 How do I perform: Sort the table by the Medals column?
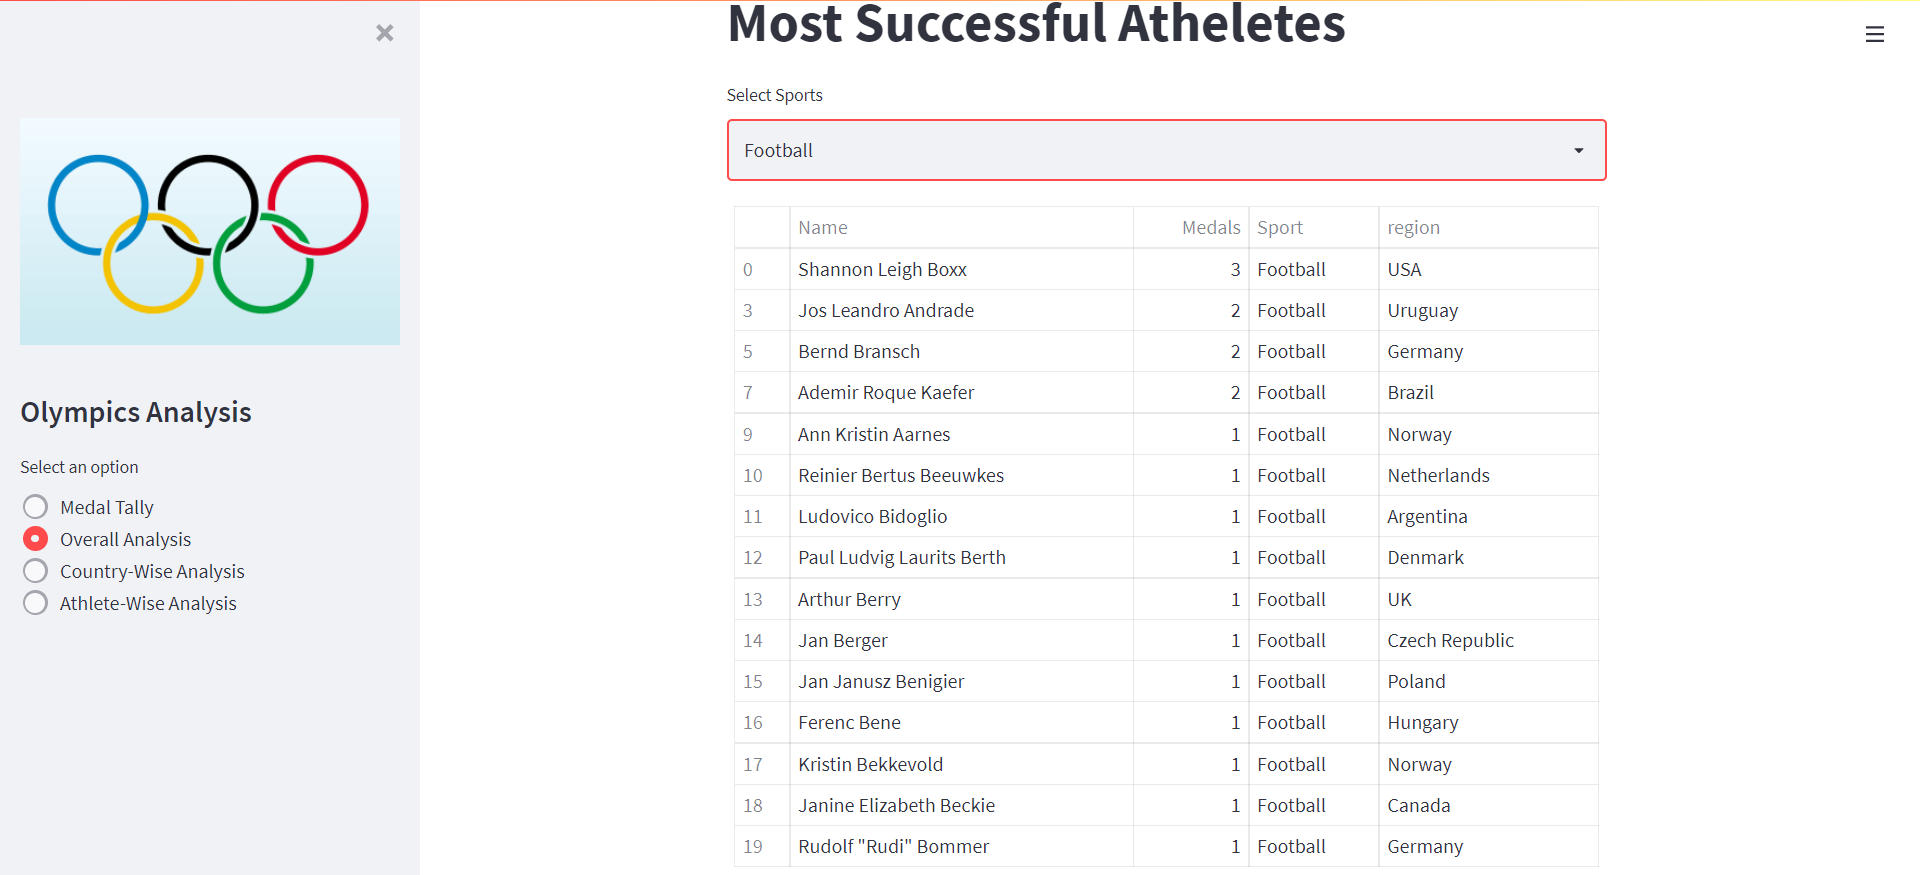(x=1210, y=227)
